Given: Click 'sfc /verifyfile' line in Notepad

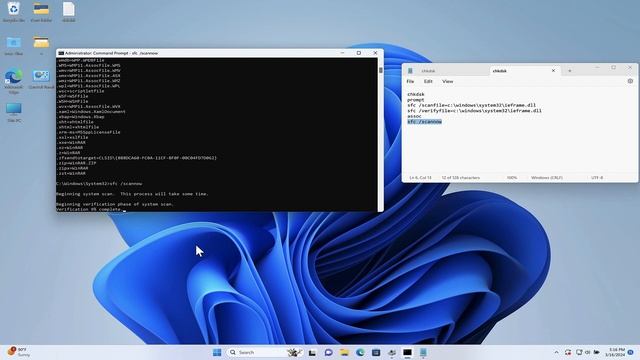Looking at the screenshot, I should [474, 111].
